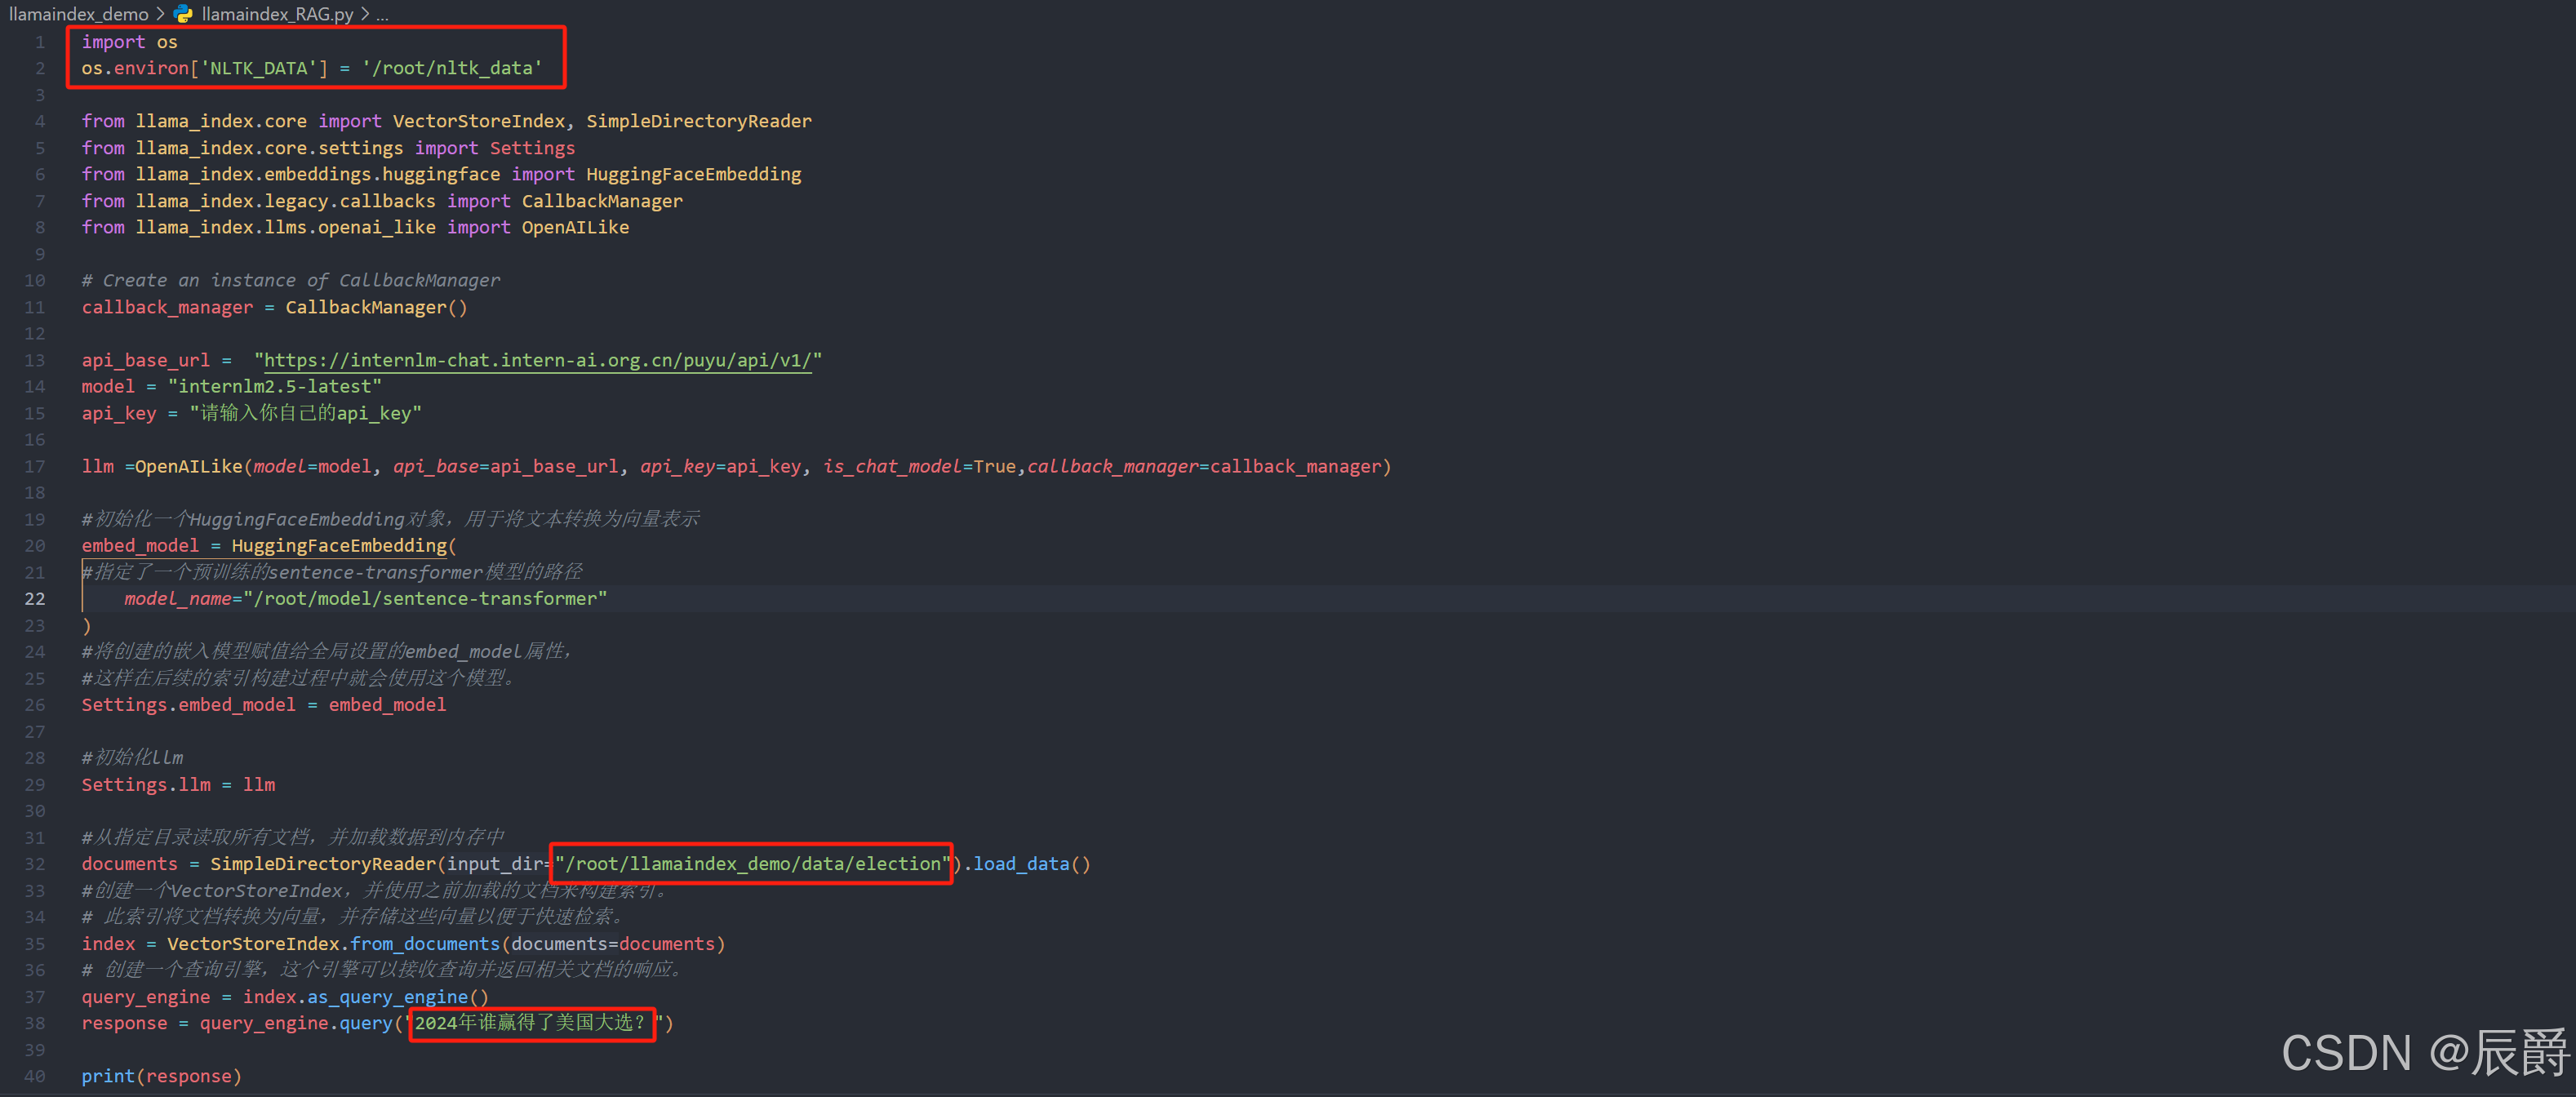Screen dimensions: 2576x1097
Task: Select the SimpleDirectoryReader input_dir path
Action: 752,863
